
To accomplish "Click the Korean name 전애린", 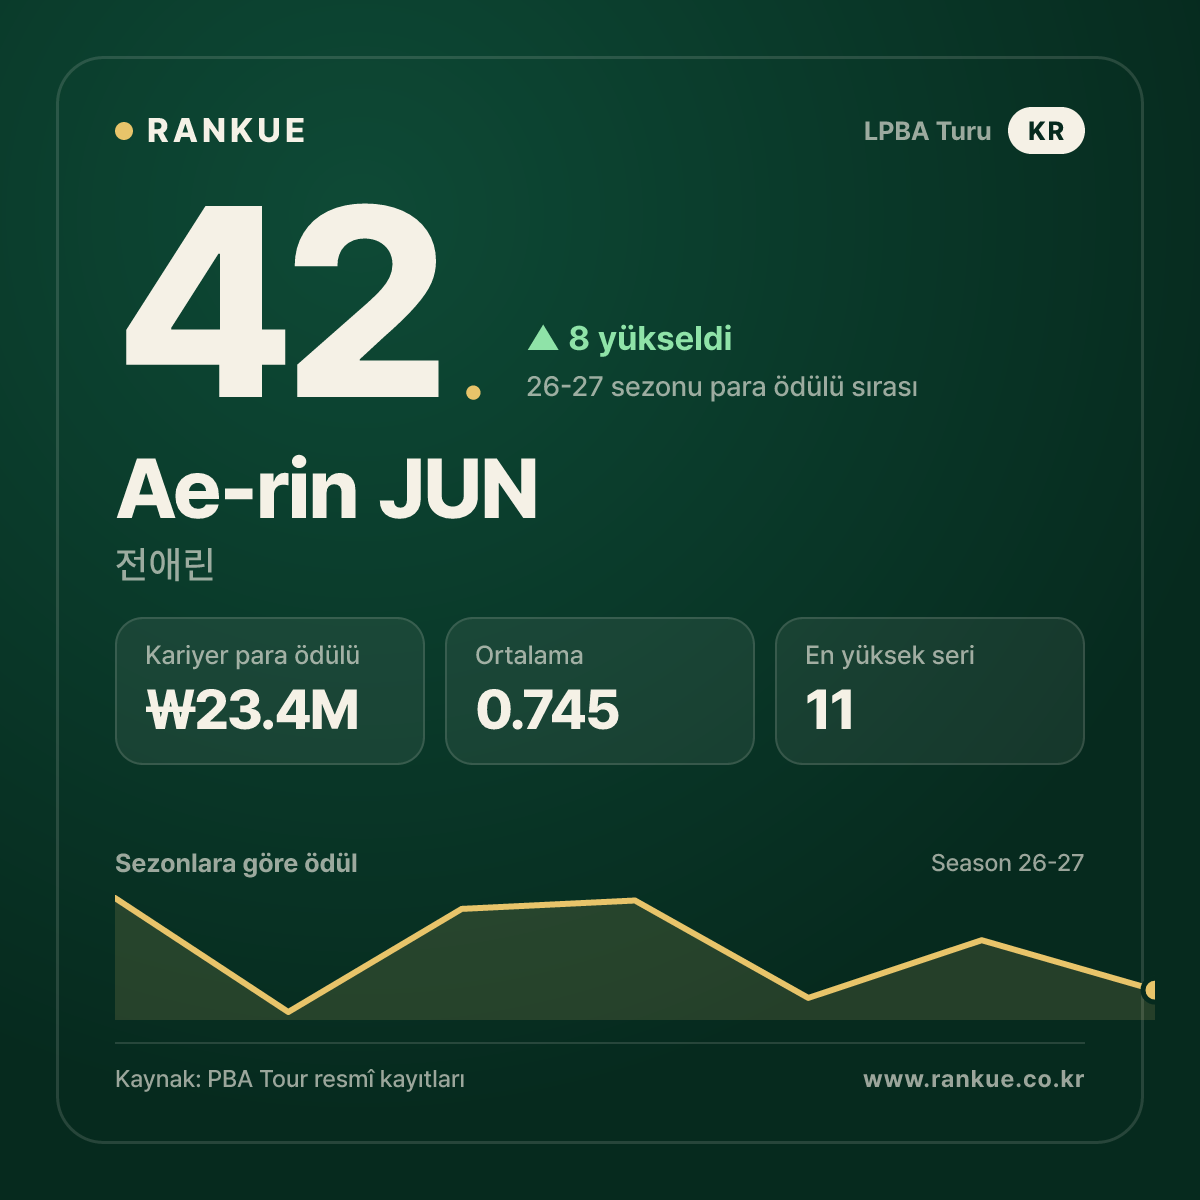I will 165,564.
